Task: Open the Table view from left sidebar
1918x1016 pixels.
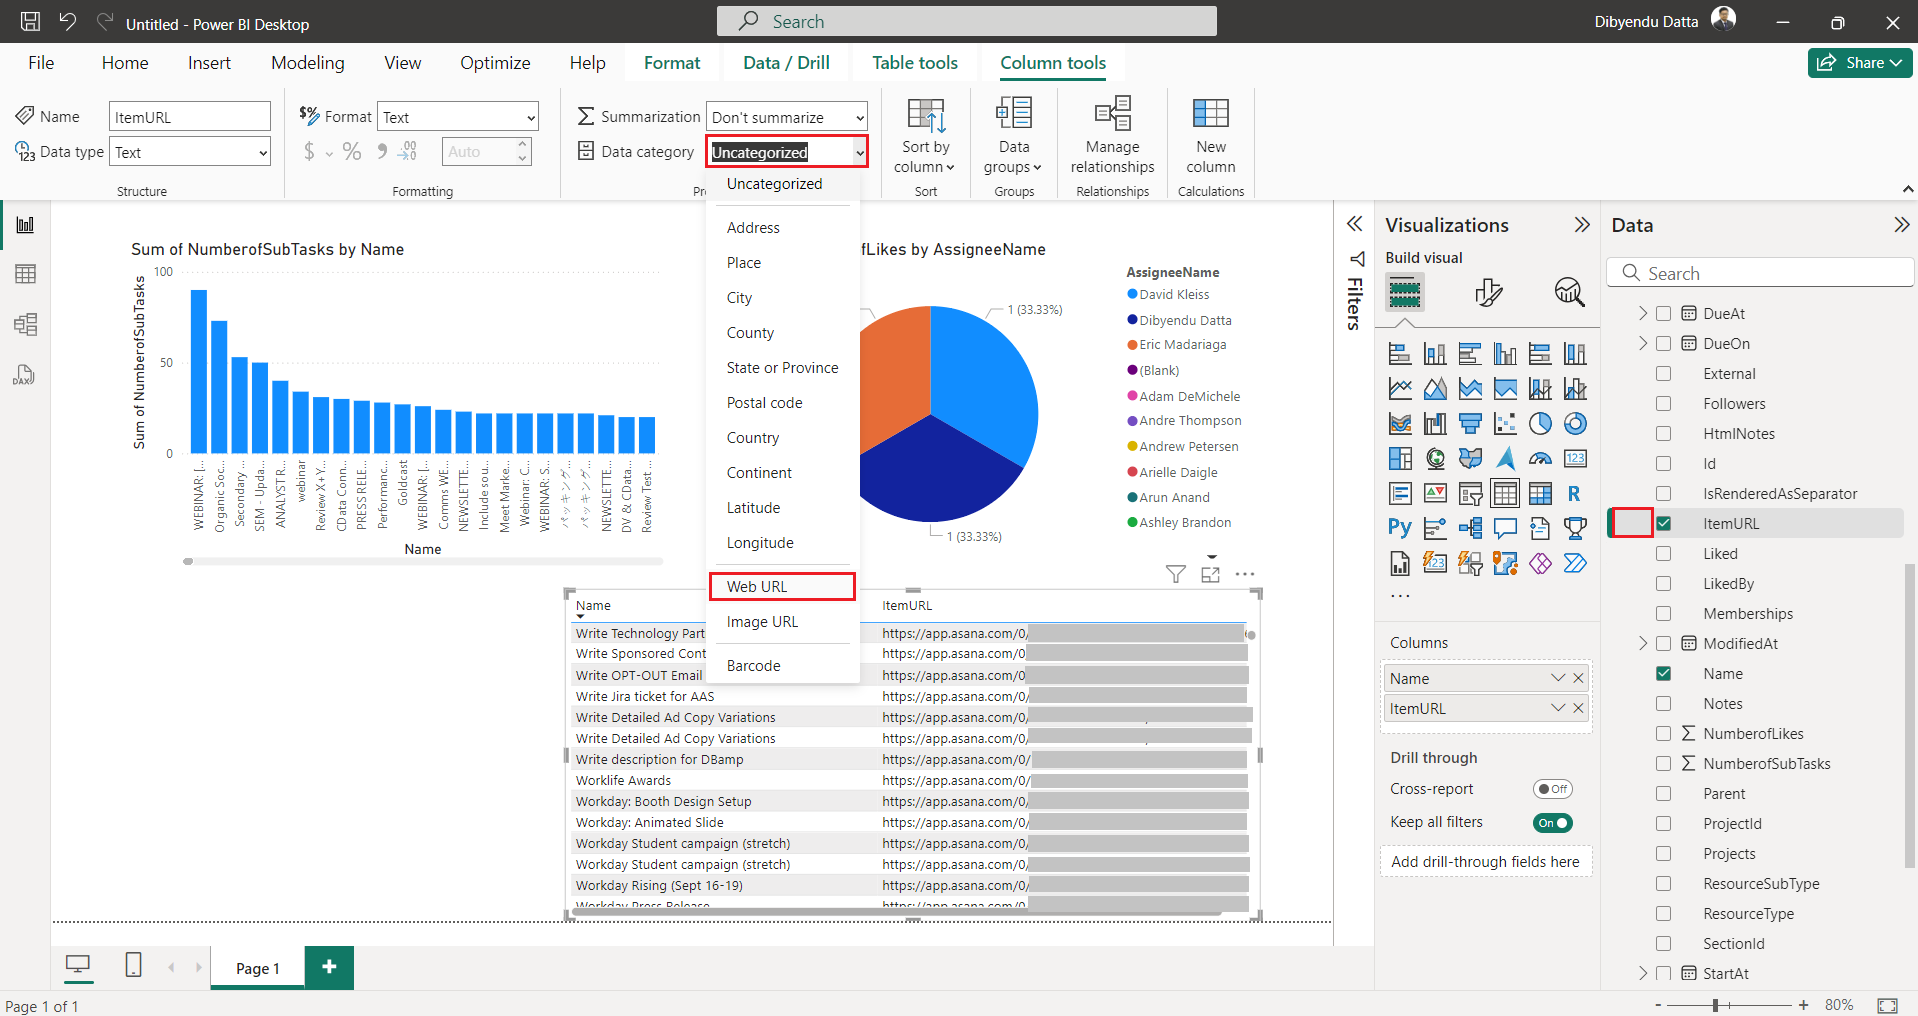Action: (25, 274)
